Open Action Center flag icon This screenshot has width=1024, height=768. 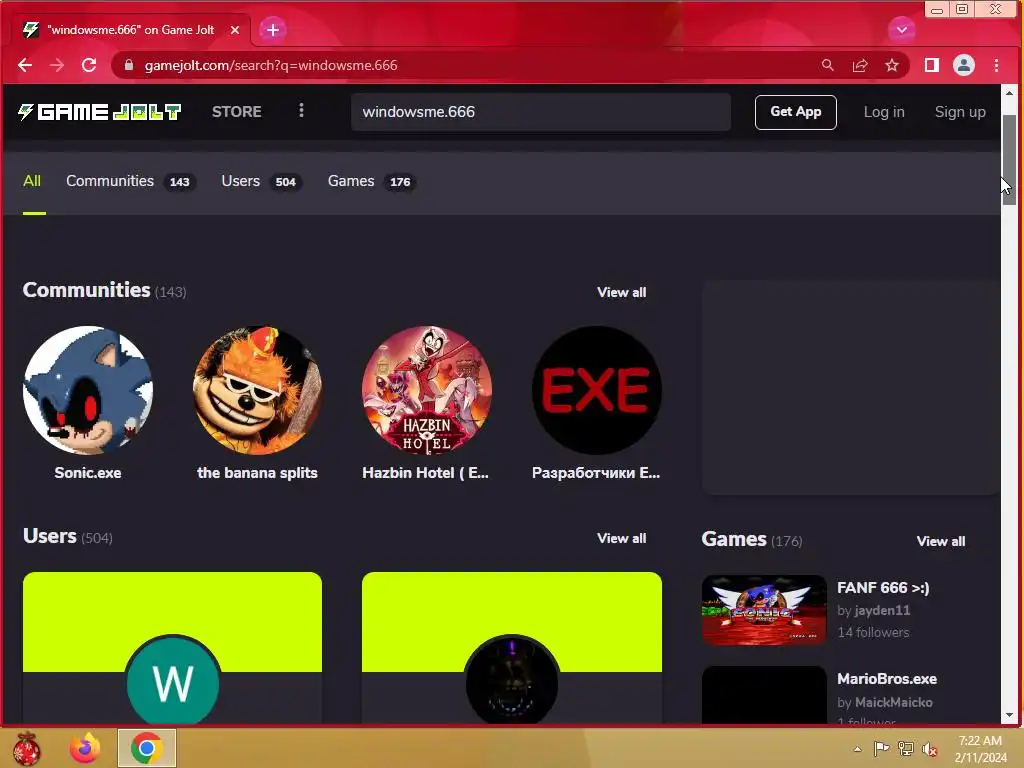(881, 748)
